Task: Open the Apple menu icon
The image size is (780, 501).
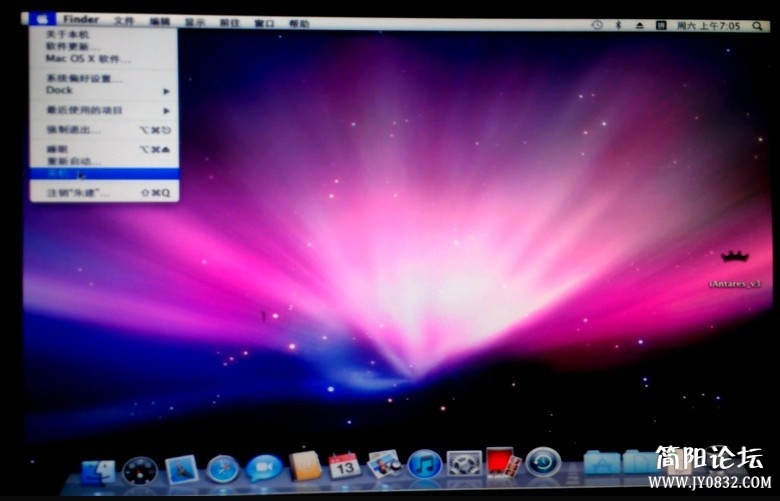Action: (x=42, y=19)
